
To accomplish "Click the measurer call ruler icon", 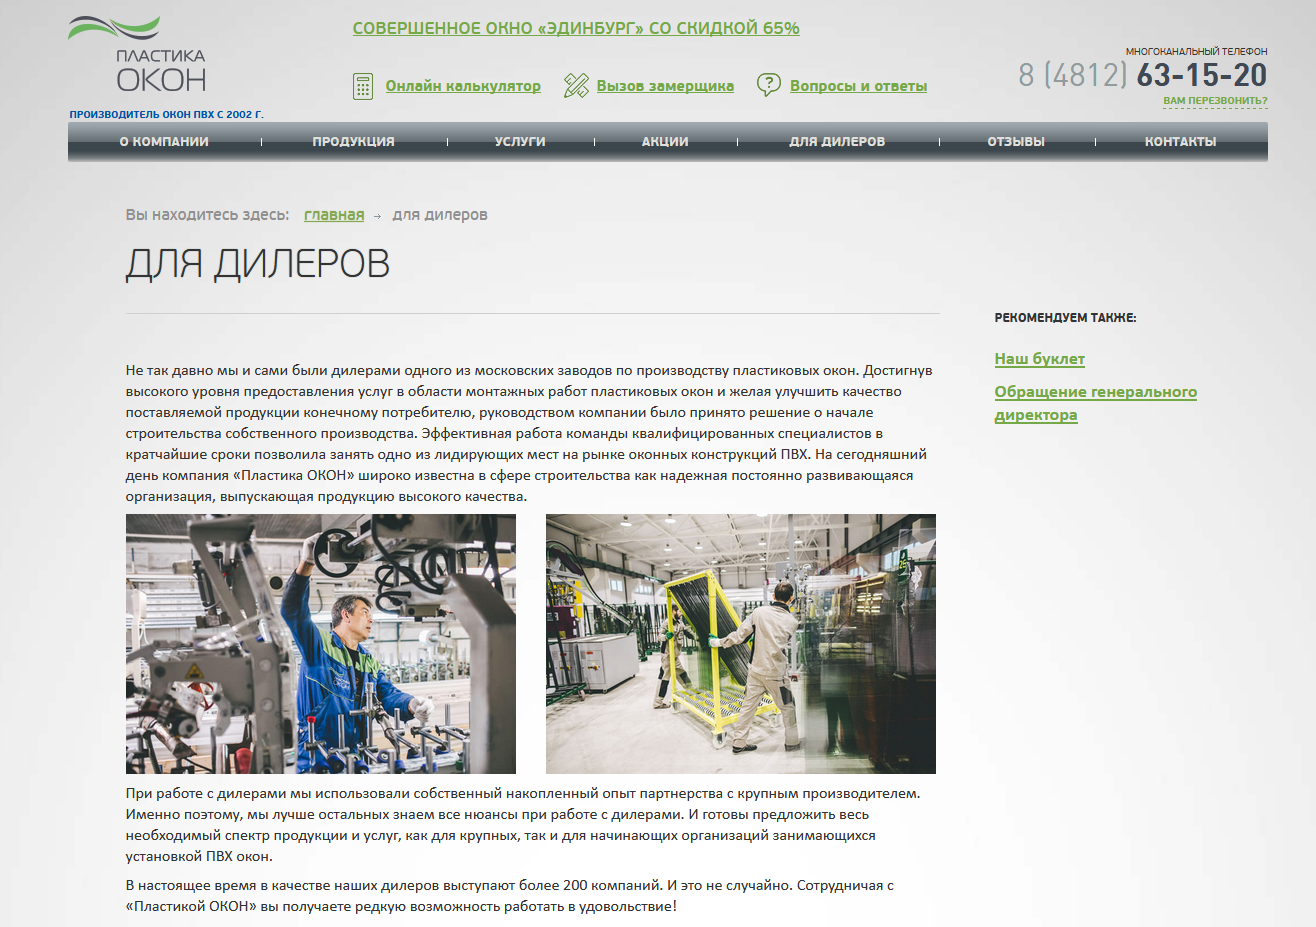I will [575, 86].
